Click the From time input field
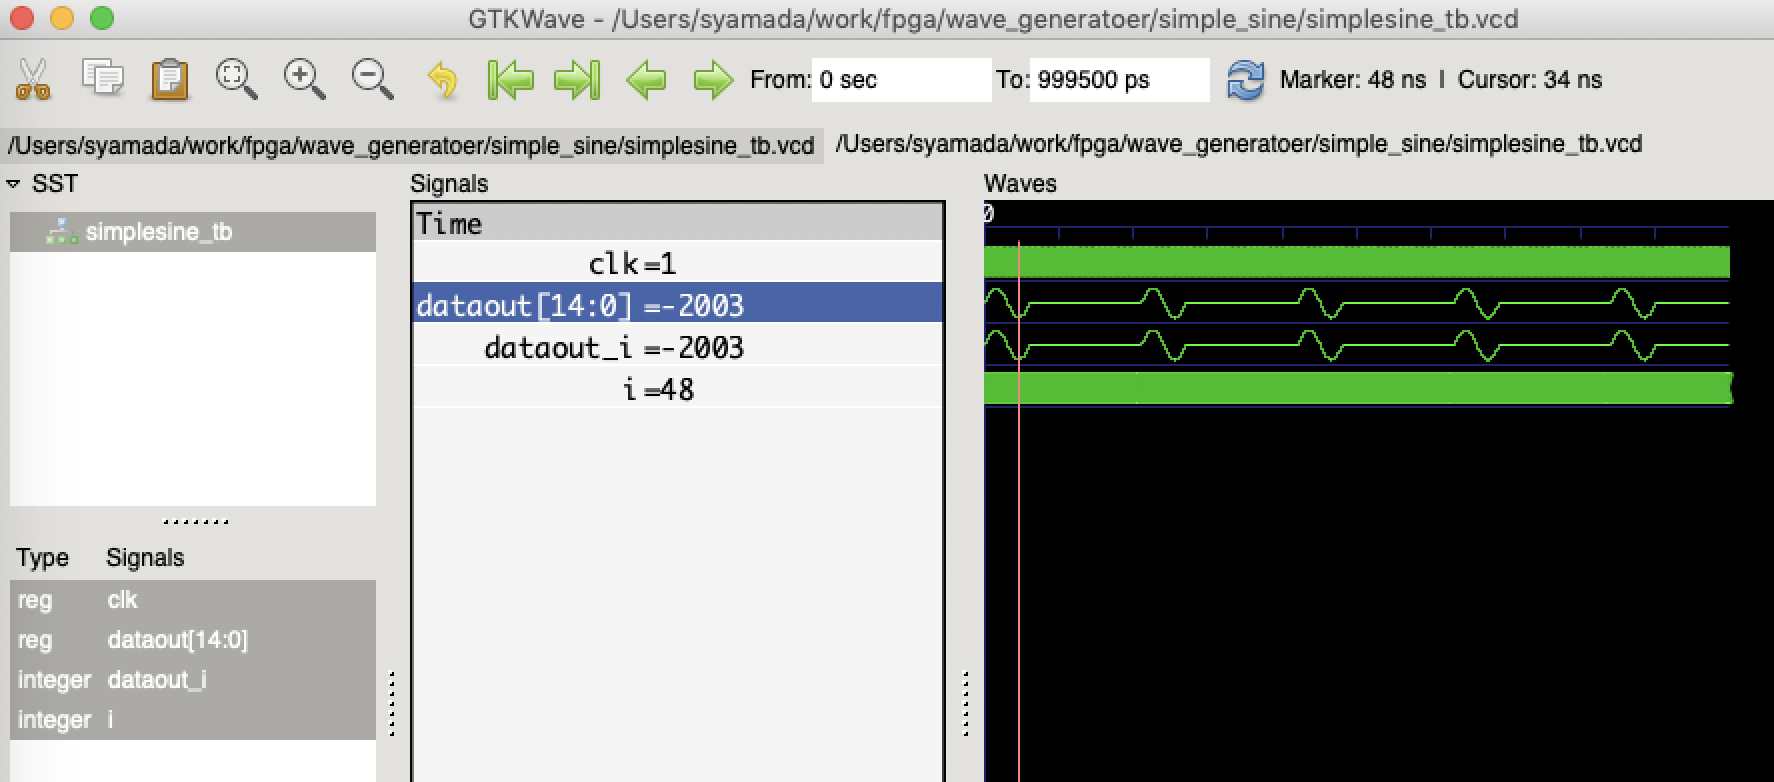This screenshot has height=782, width=1774. 901,79
